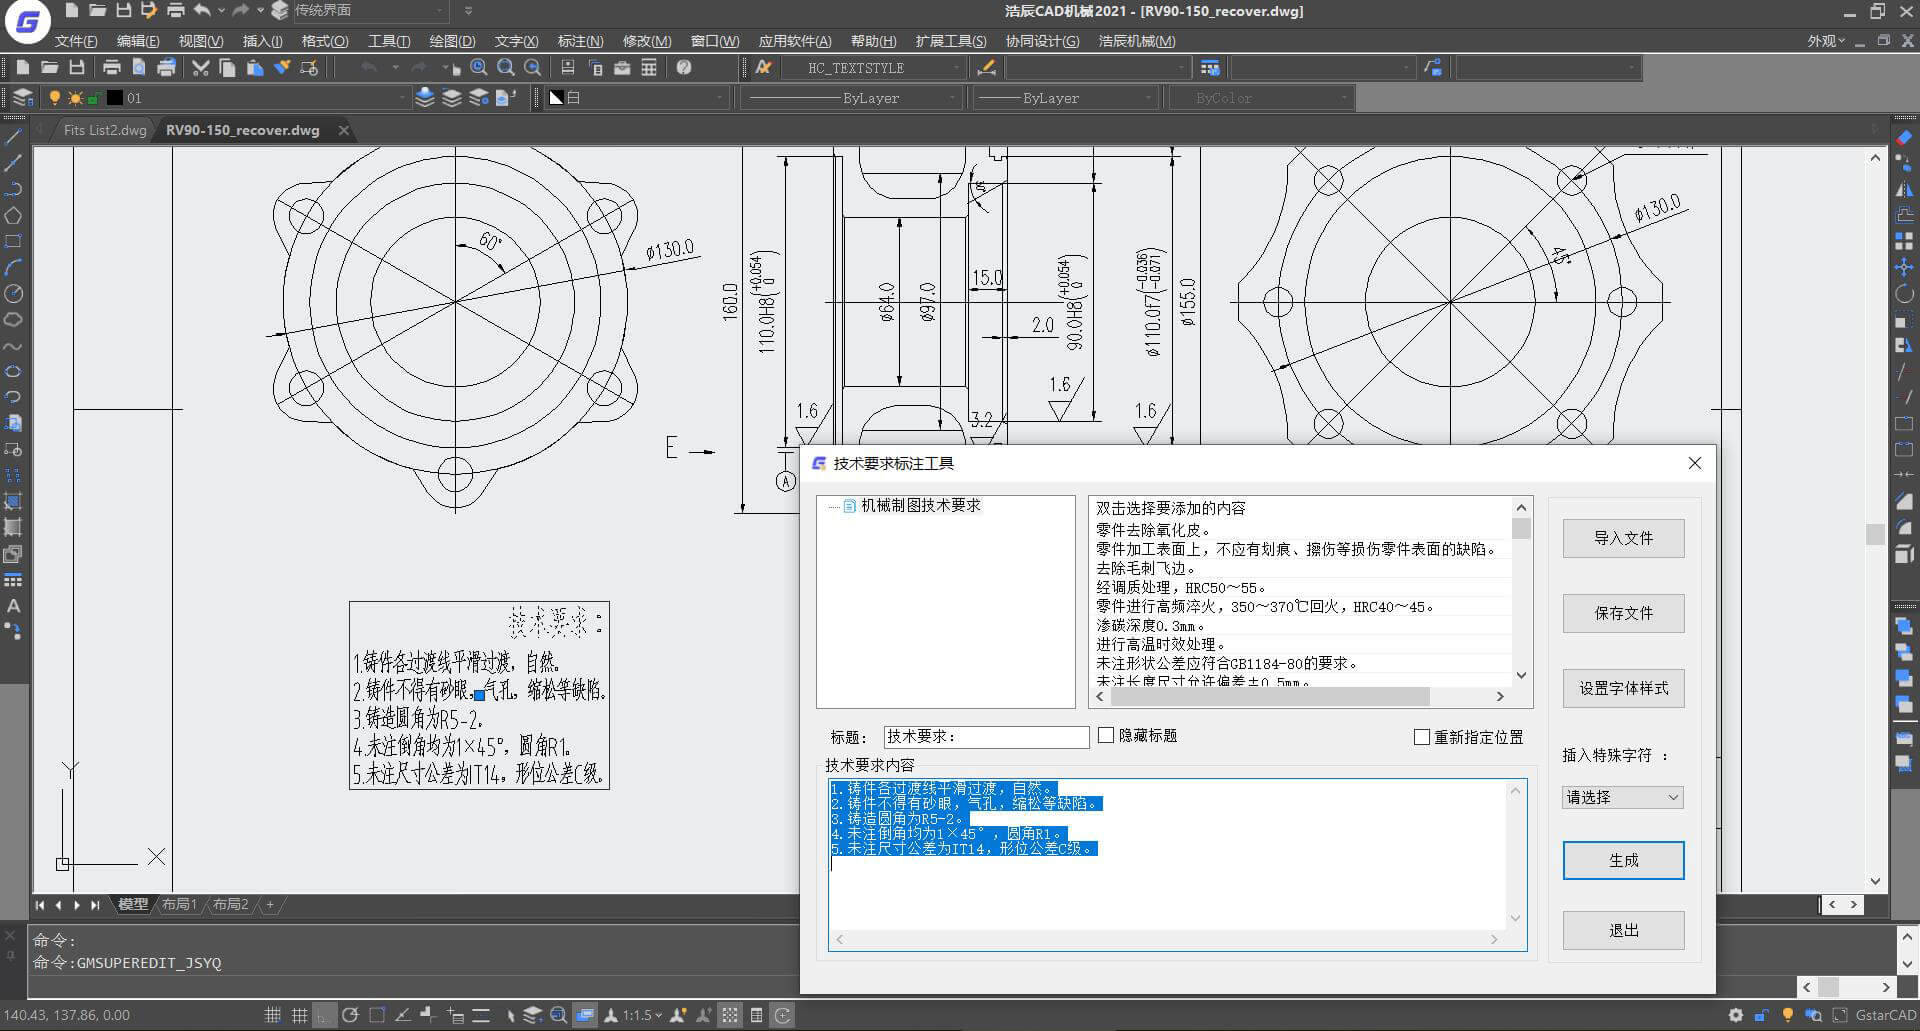Open the 1:1.5 annotation scale dropdown
The width and height of the screenshot is (1920, 1031).
(x=642, y=1015)
